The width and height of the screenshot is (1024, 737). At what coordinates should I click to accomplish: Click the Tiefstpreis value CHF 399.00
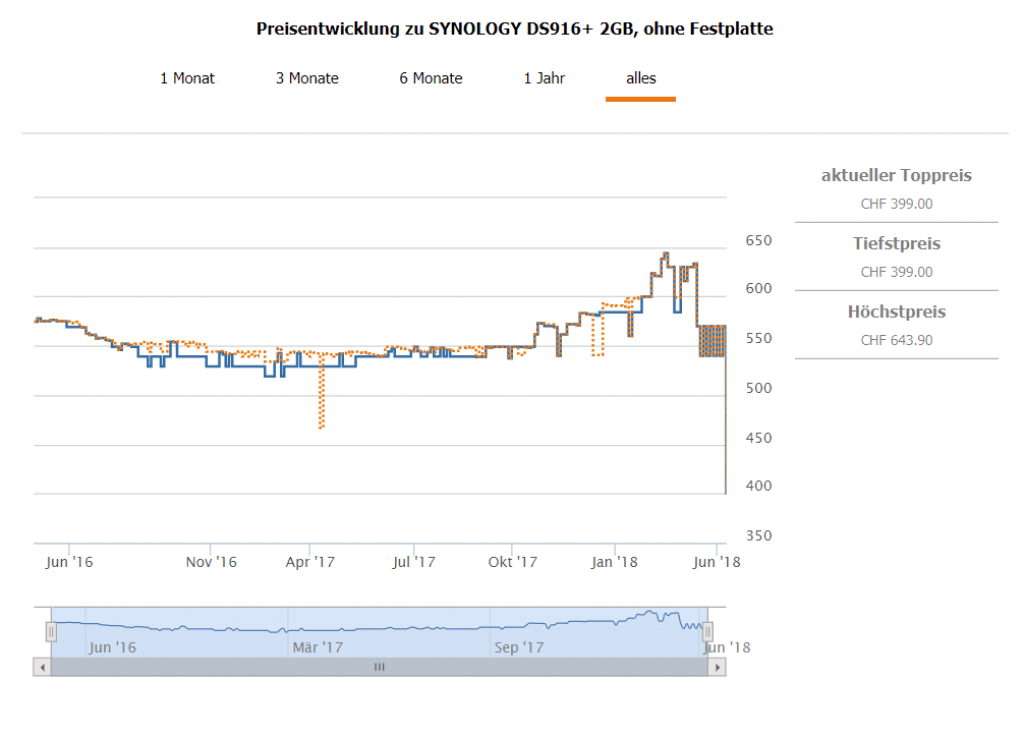896,272
